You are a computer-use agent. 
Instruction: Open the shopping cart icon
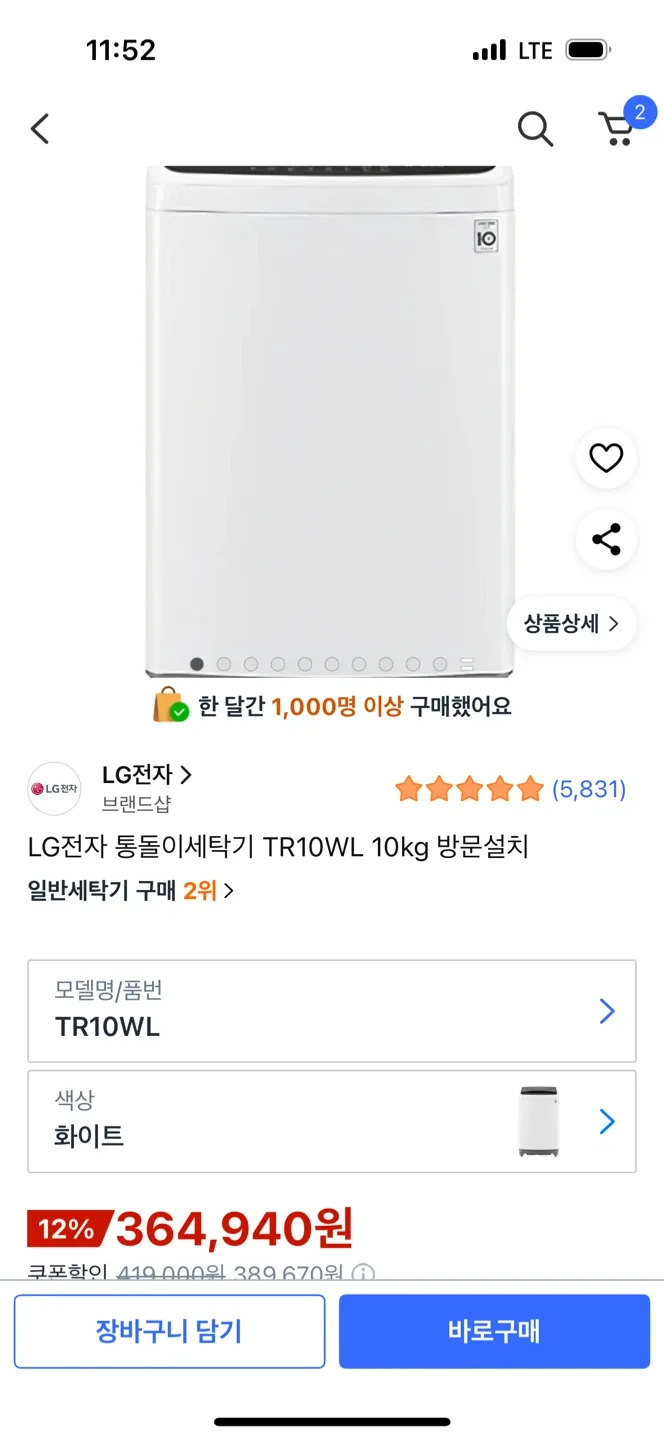pyautogui.click(x=617, y=129)
